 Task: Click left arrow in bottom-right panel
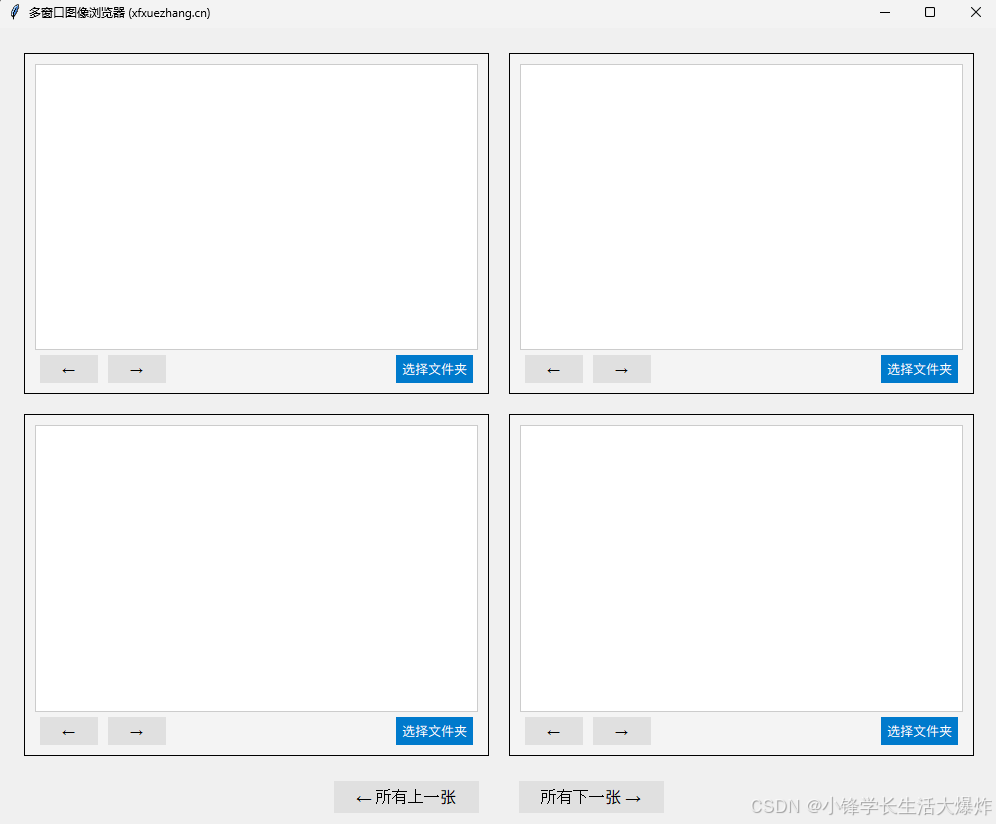553,731
